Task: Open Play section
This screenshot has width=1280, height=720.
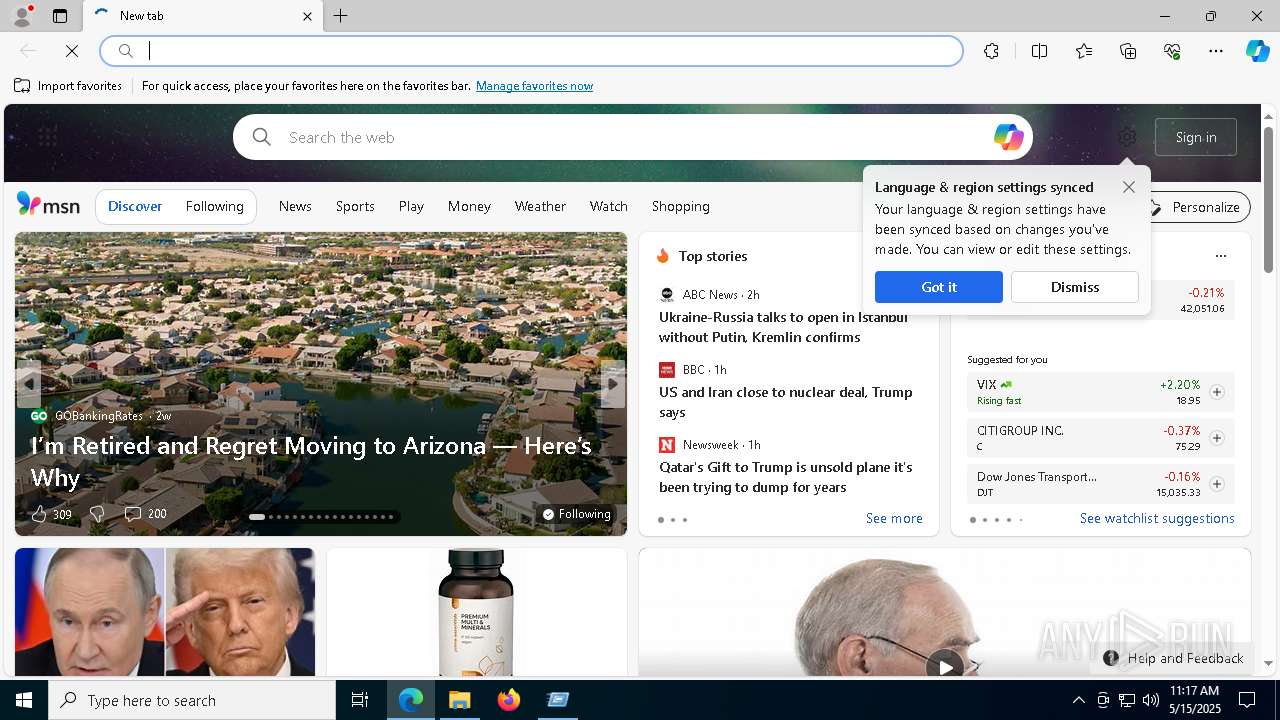Action: click(411, 206)
